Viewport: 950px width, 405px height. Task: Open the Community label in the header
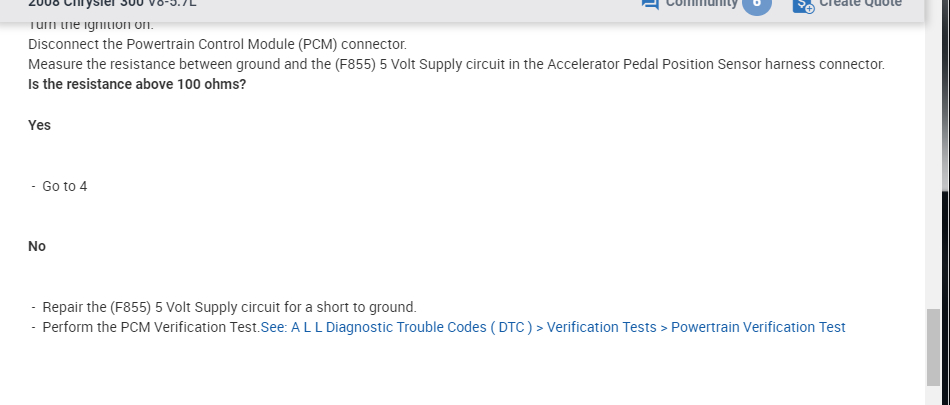coord(701,4)
